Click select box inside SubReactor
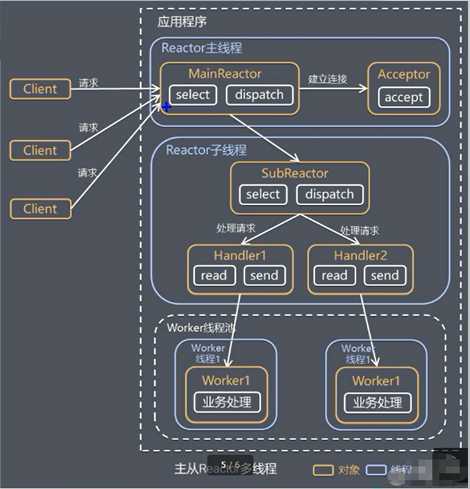The width and height of the screenshot is (470, 489). [263, 194]
